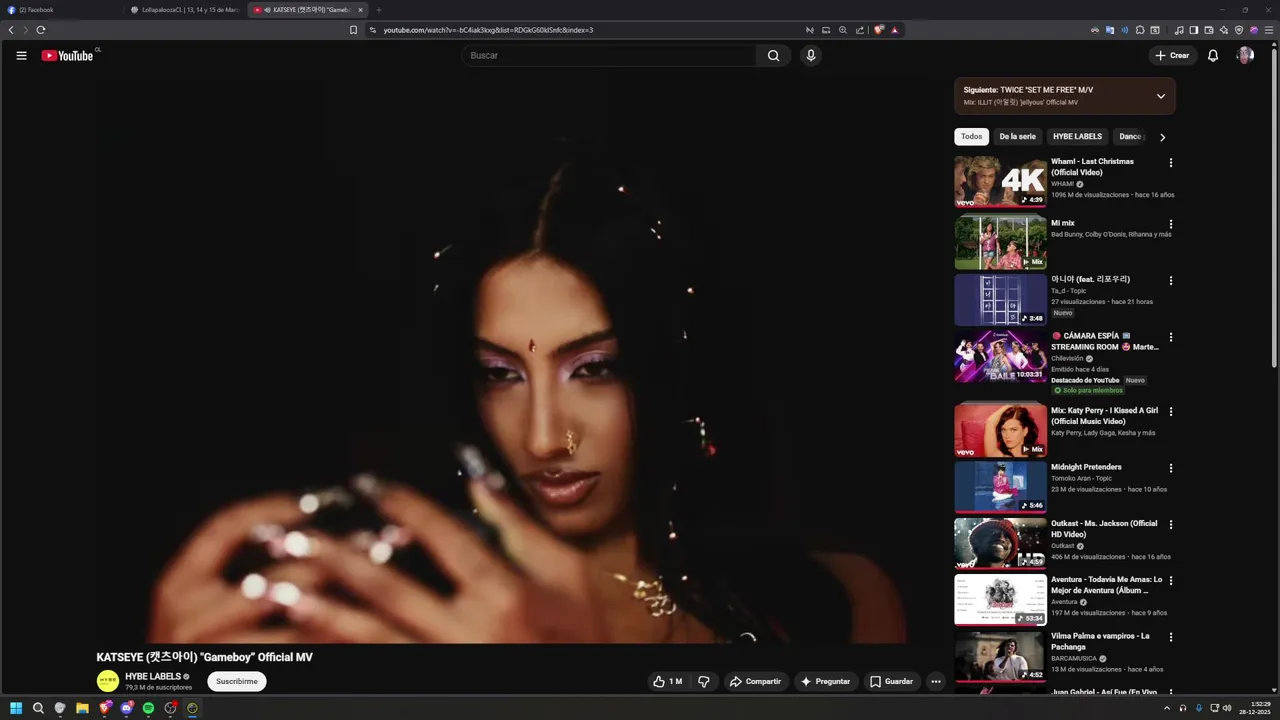Open the CÁMARA ESPÍA Streaming Room title

click(x=1105, y=341)
